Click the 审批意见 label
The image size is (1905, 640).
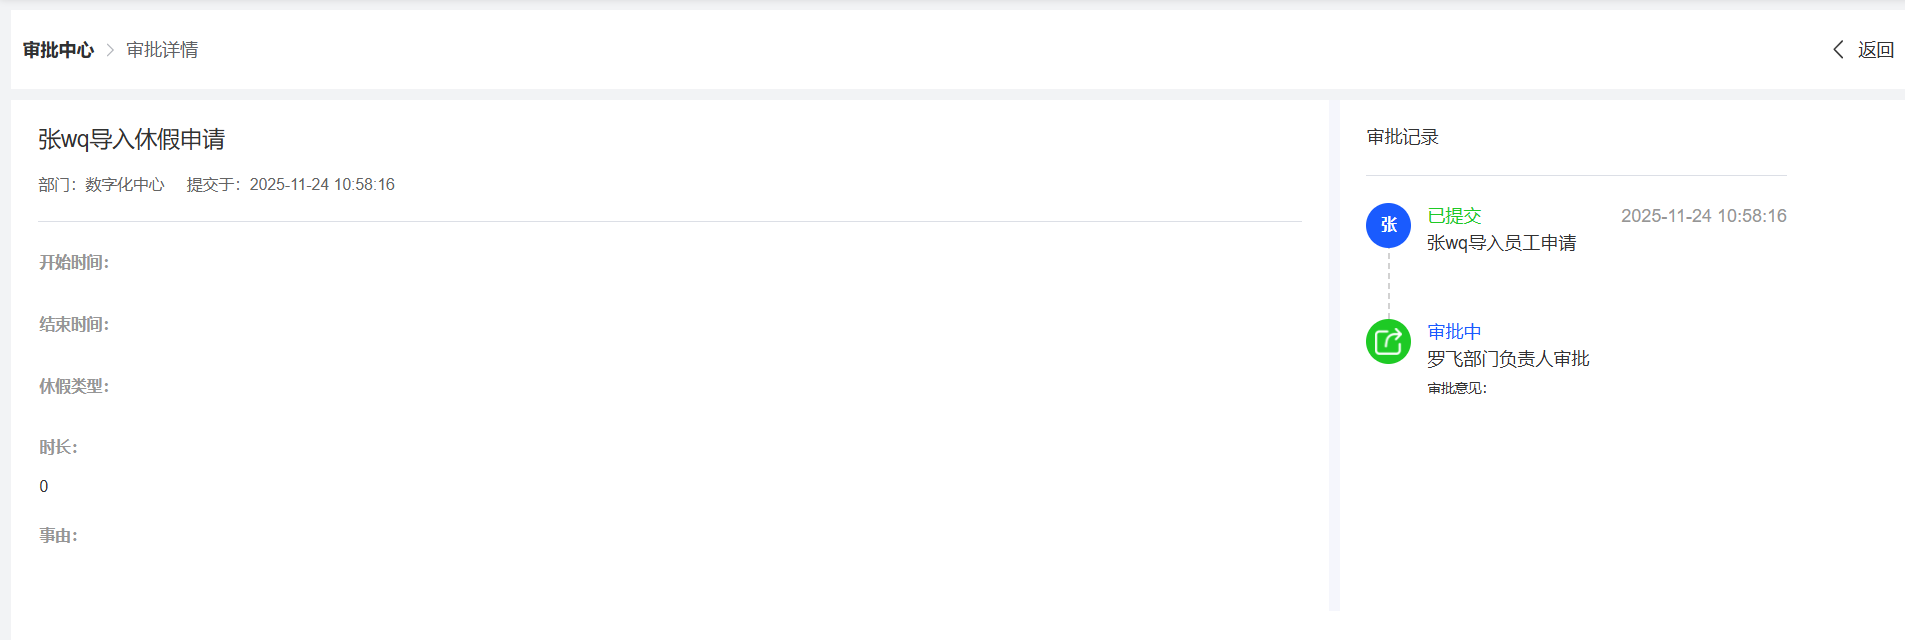point(1457,389)
